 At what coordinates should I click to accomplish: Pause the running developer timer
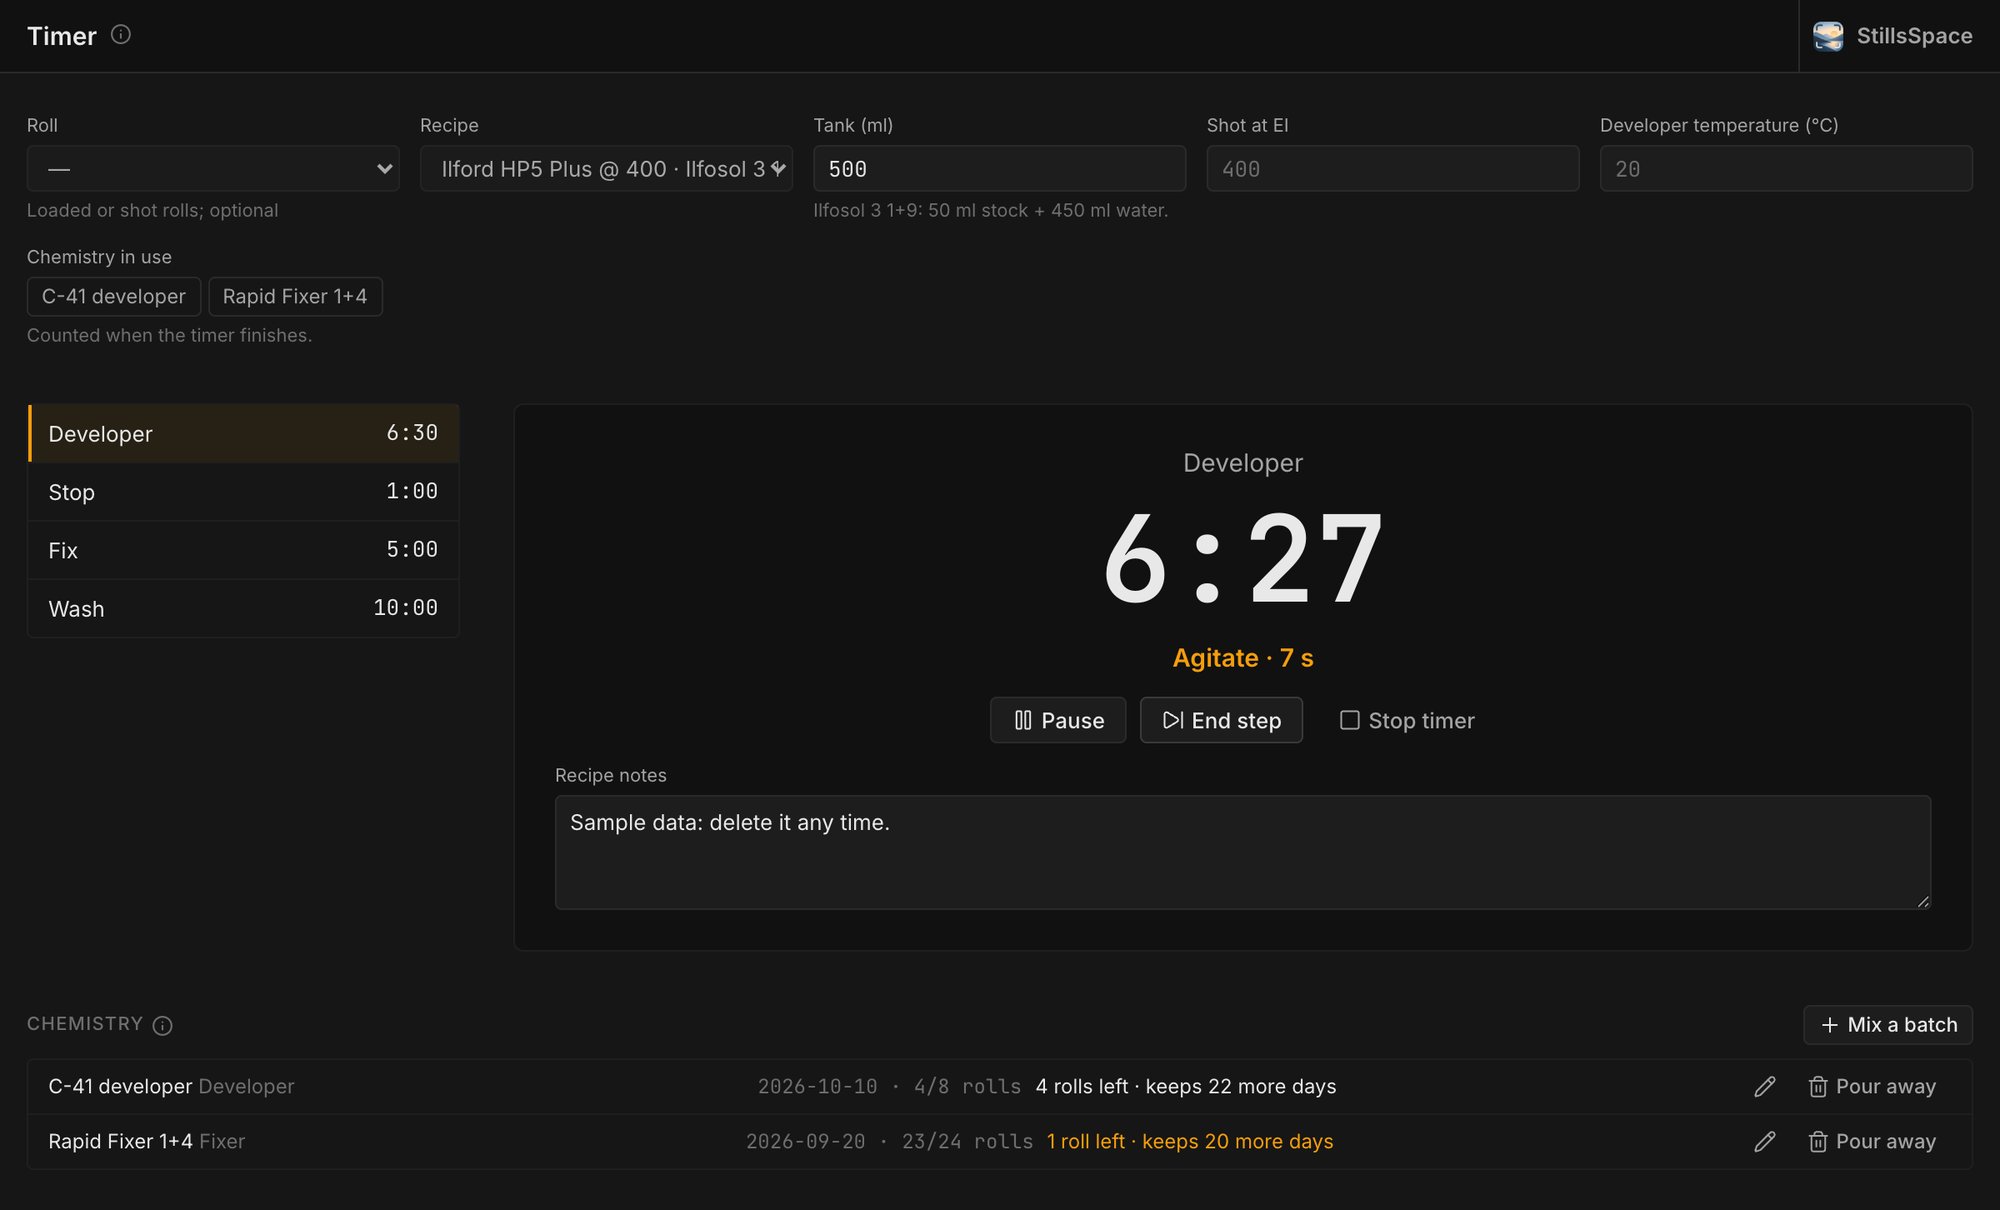pyautogui.click(x=1058, y=720)
